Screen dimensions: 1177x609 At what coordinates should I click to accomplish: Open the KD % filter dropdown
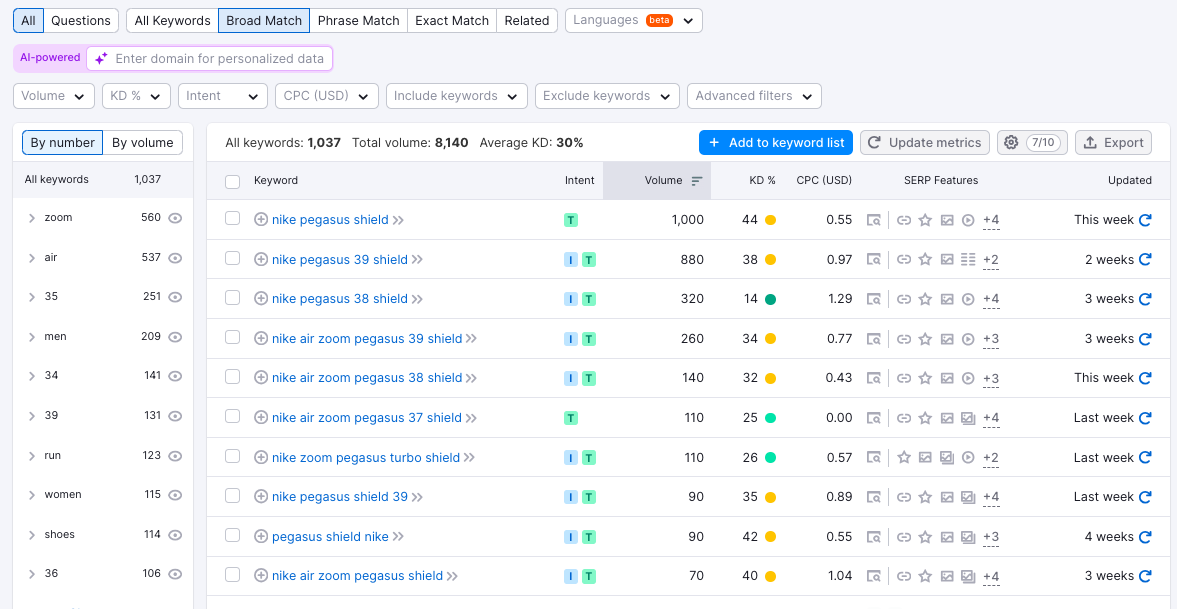[x=138, y=96]
